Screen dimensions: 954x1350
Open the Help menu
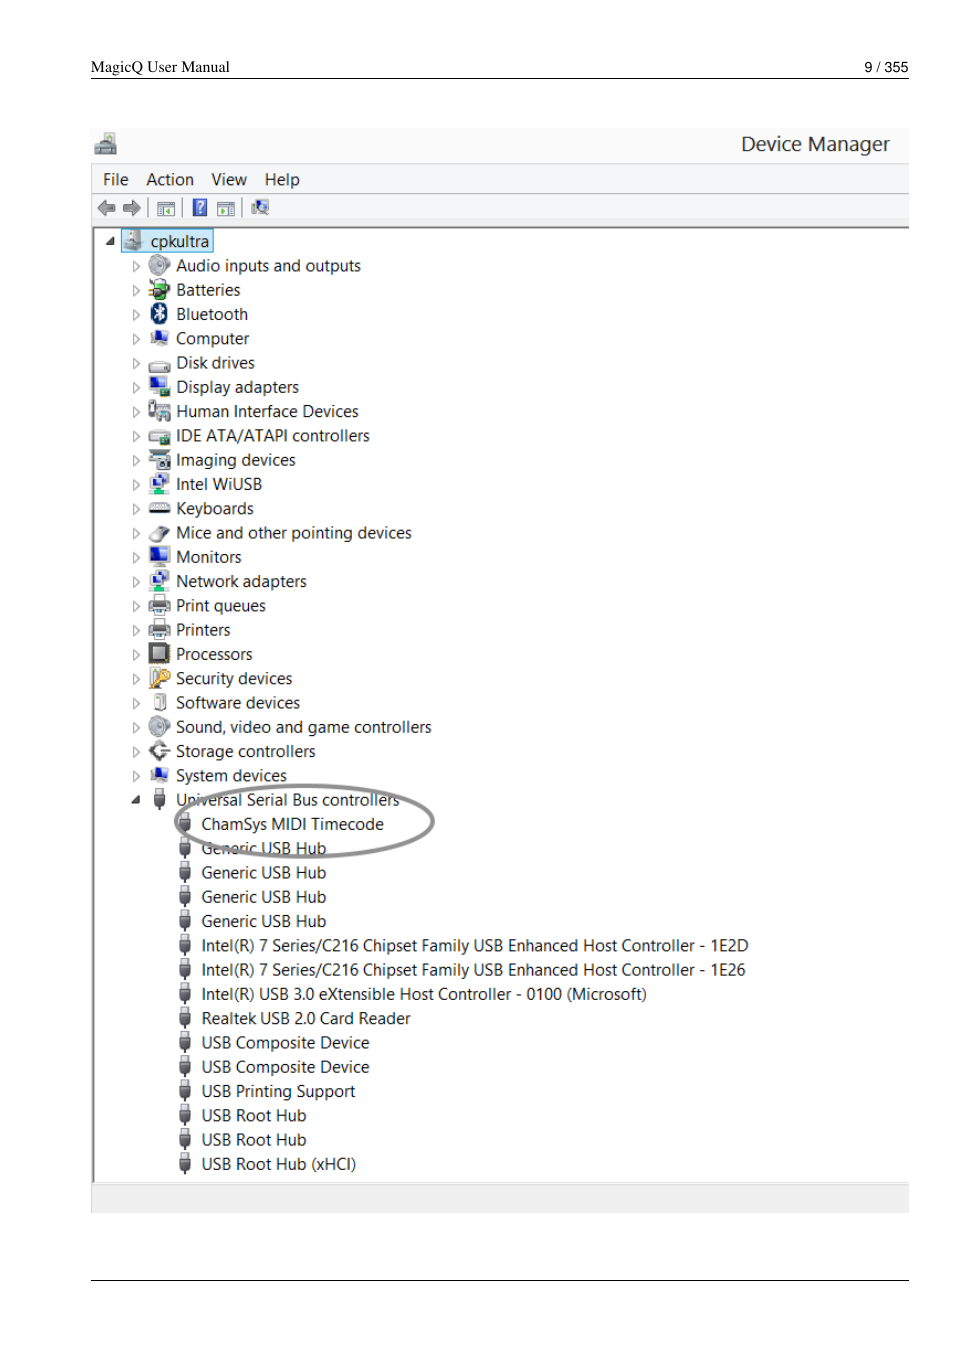click(282, 180)
